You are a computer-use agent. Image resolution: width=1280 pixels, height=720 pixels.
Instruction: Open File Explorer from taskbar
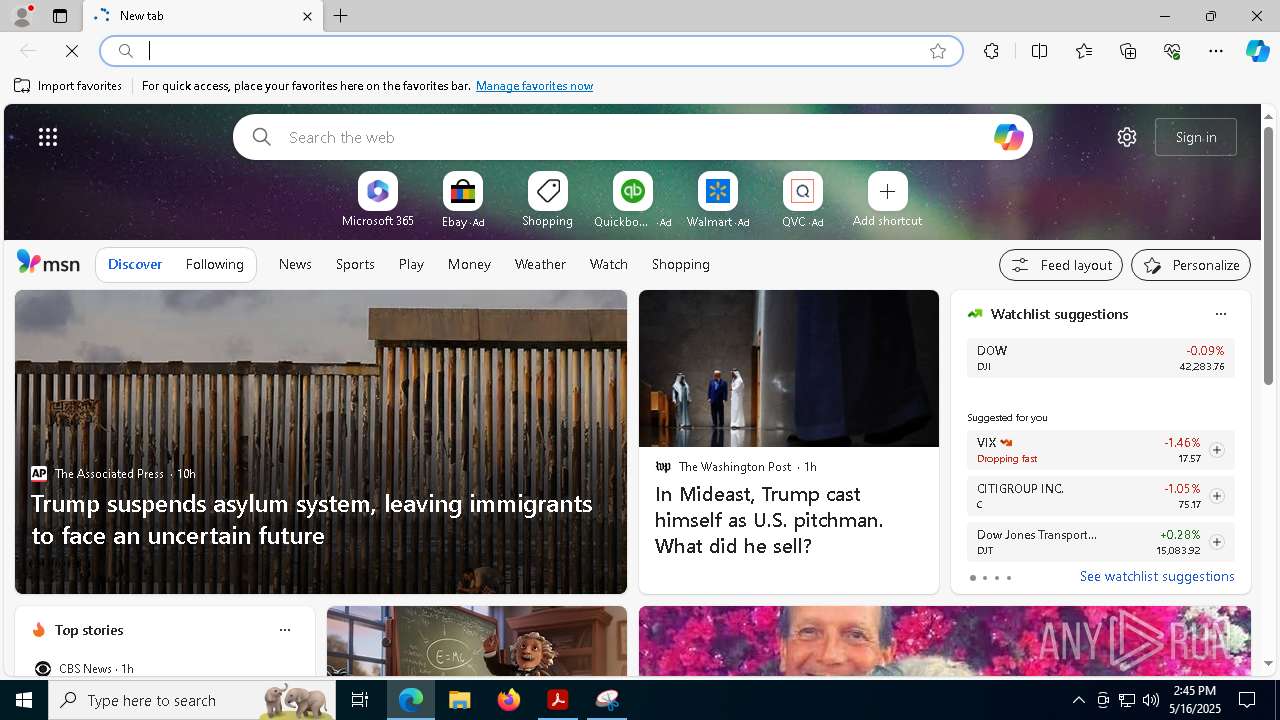coord(459,700)
